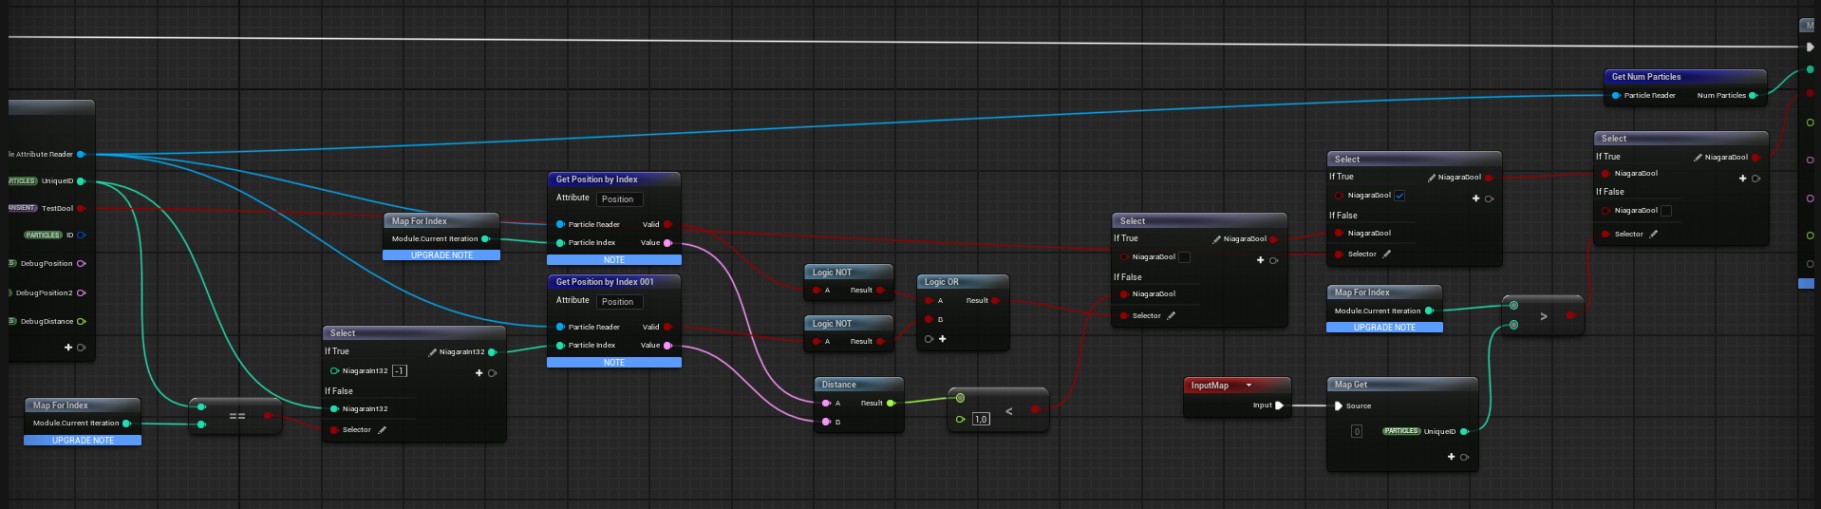Click the plus icon on the Map Get node
The width and height of the screenshot is (1821, 509).
point(1451,457)
